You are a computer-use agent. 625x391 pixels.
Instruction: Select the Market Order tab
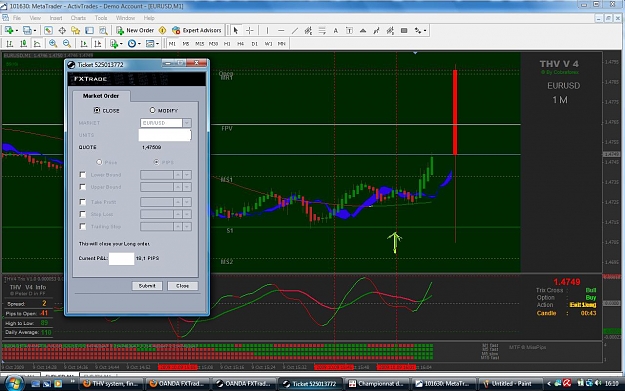click(101, 96)
